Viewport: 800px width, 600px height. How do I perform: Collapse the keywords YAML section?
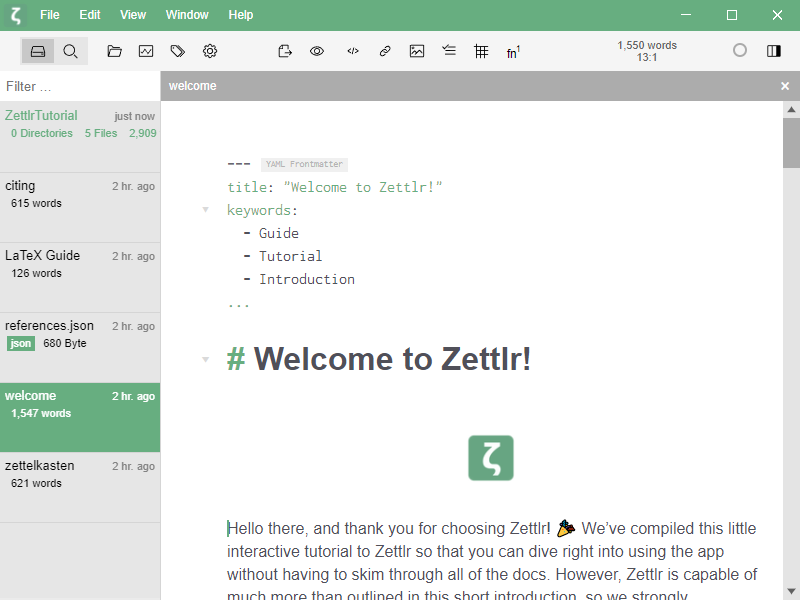tap(205, 210)
